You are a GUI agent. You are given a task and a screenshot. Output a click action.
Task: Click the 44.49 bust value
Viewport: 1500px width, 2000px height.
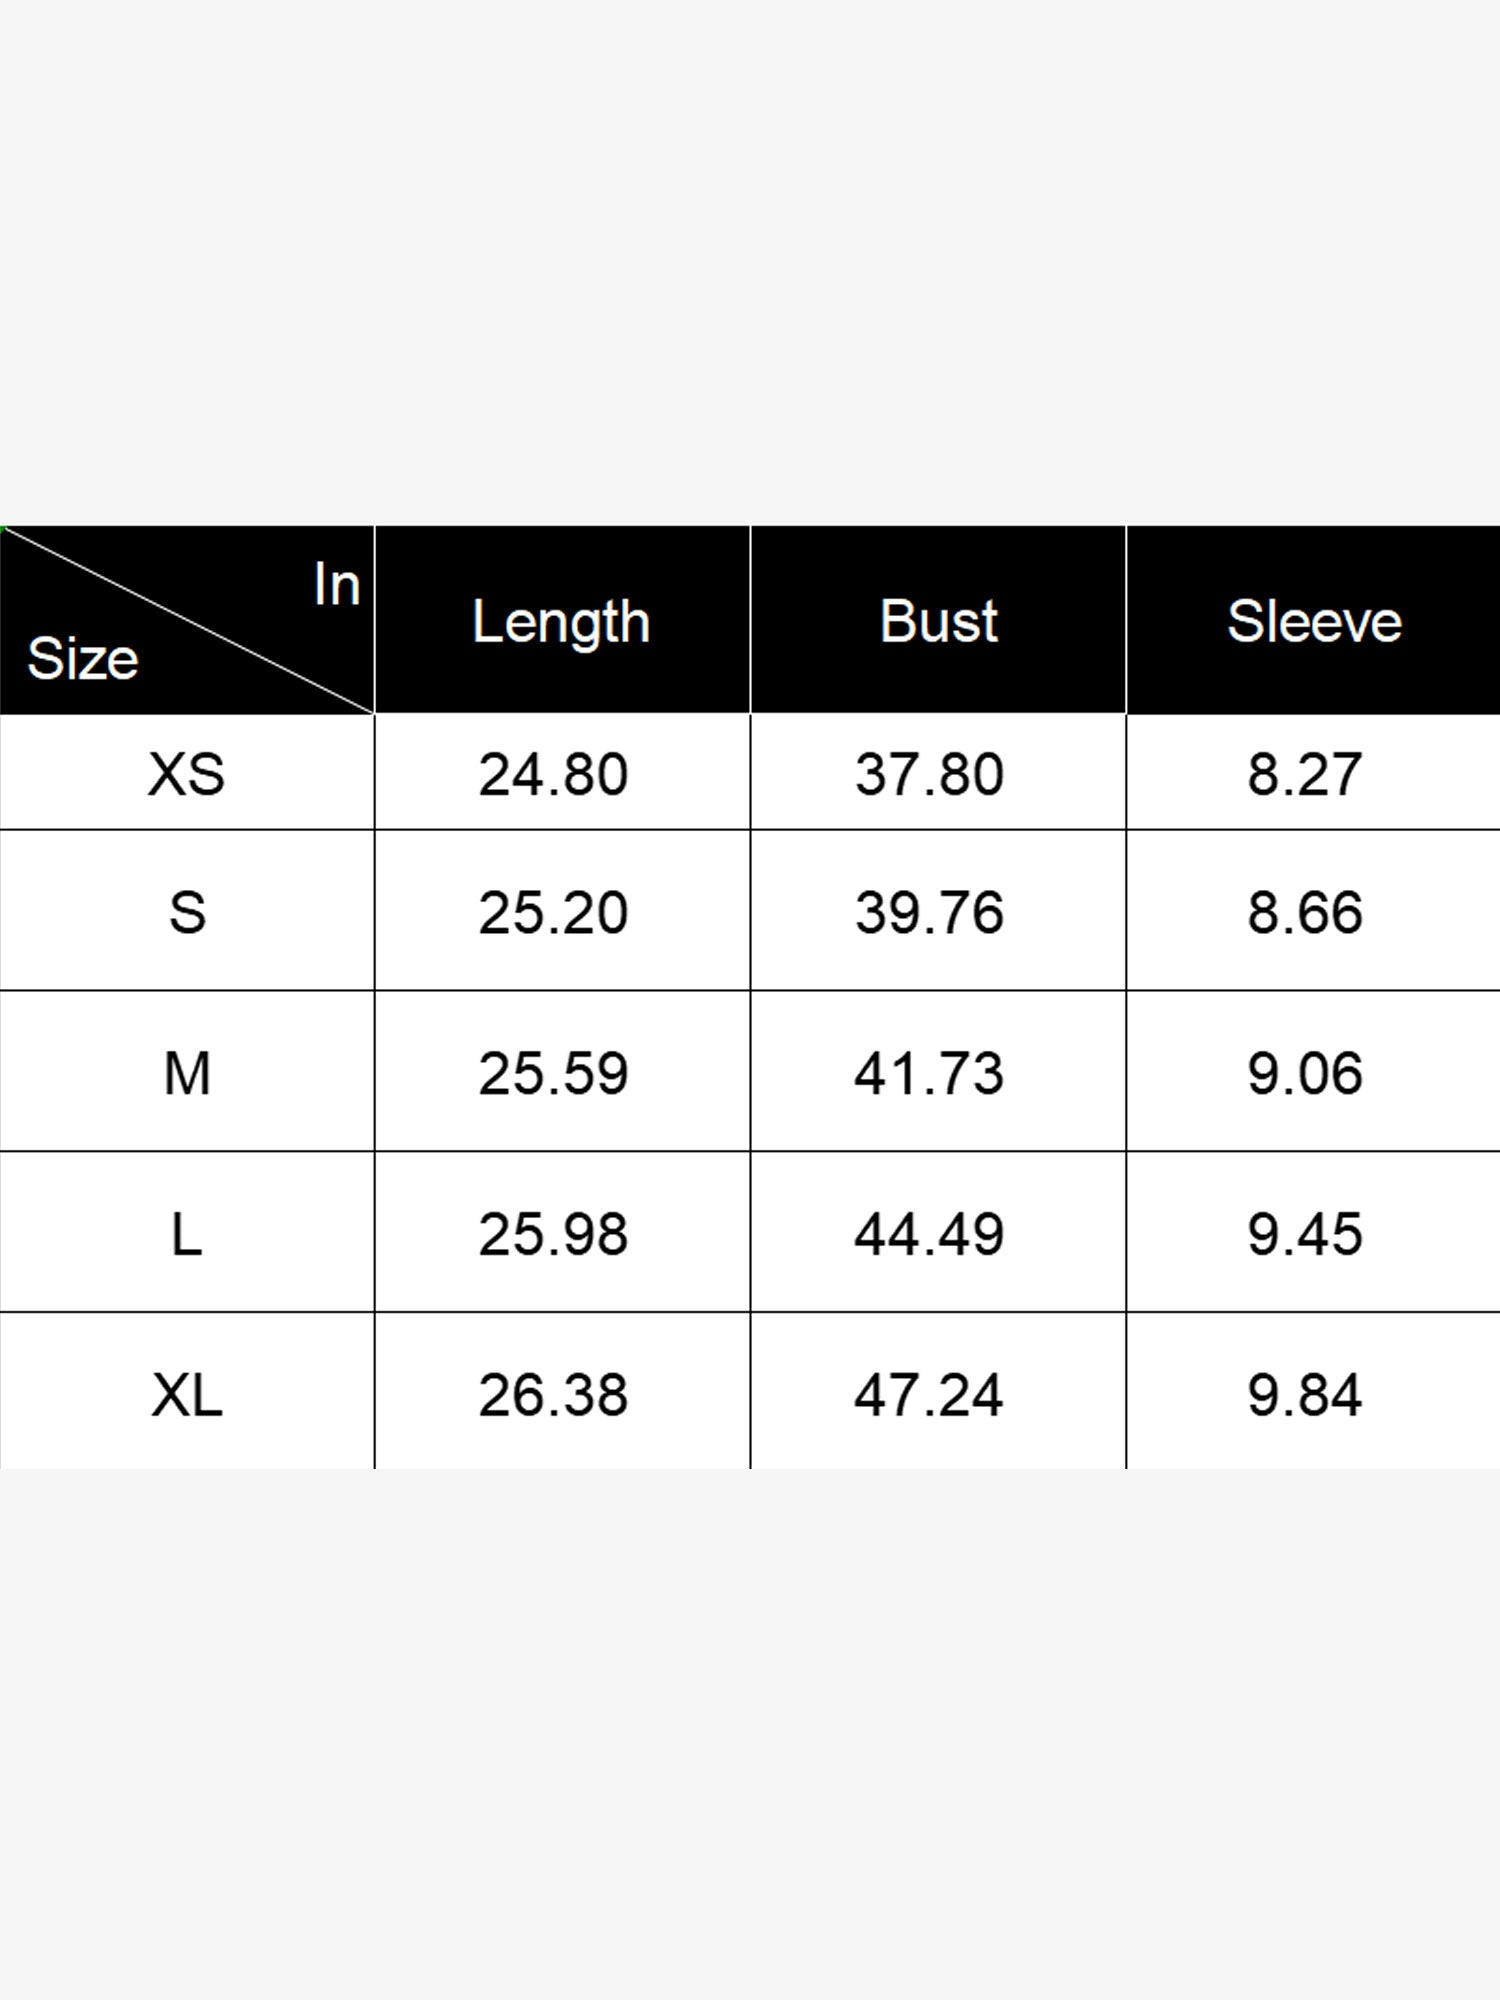pos(929,1234)
